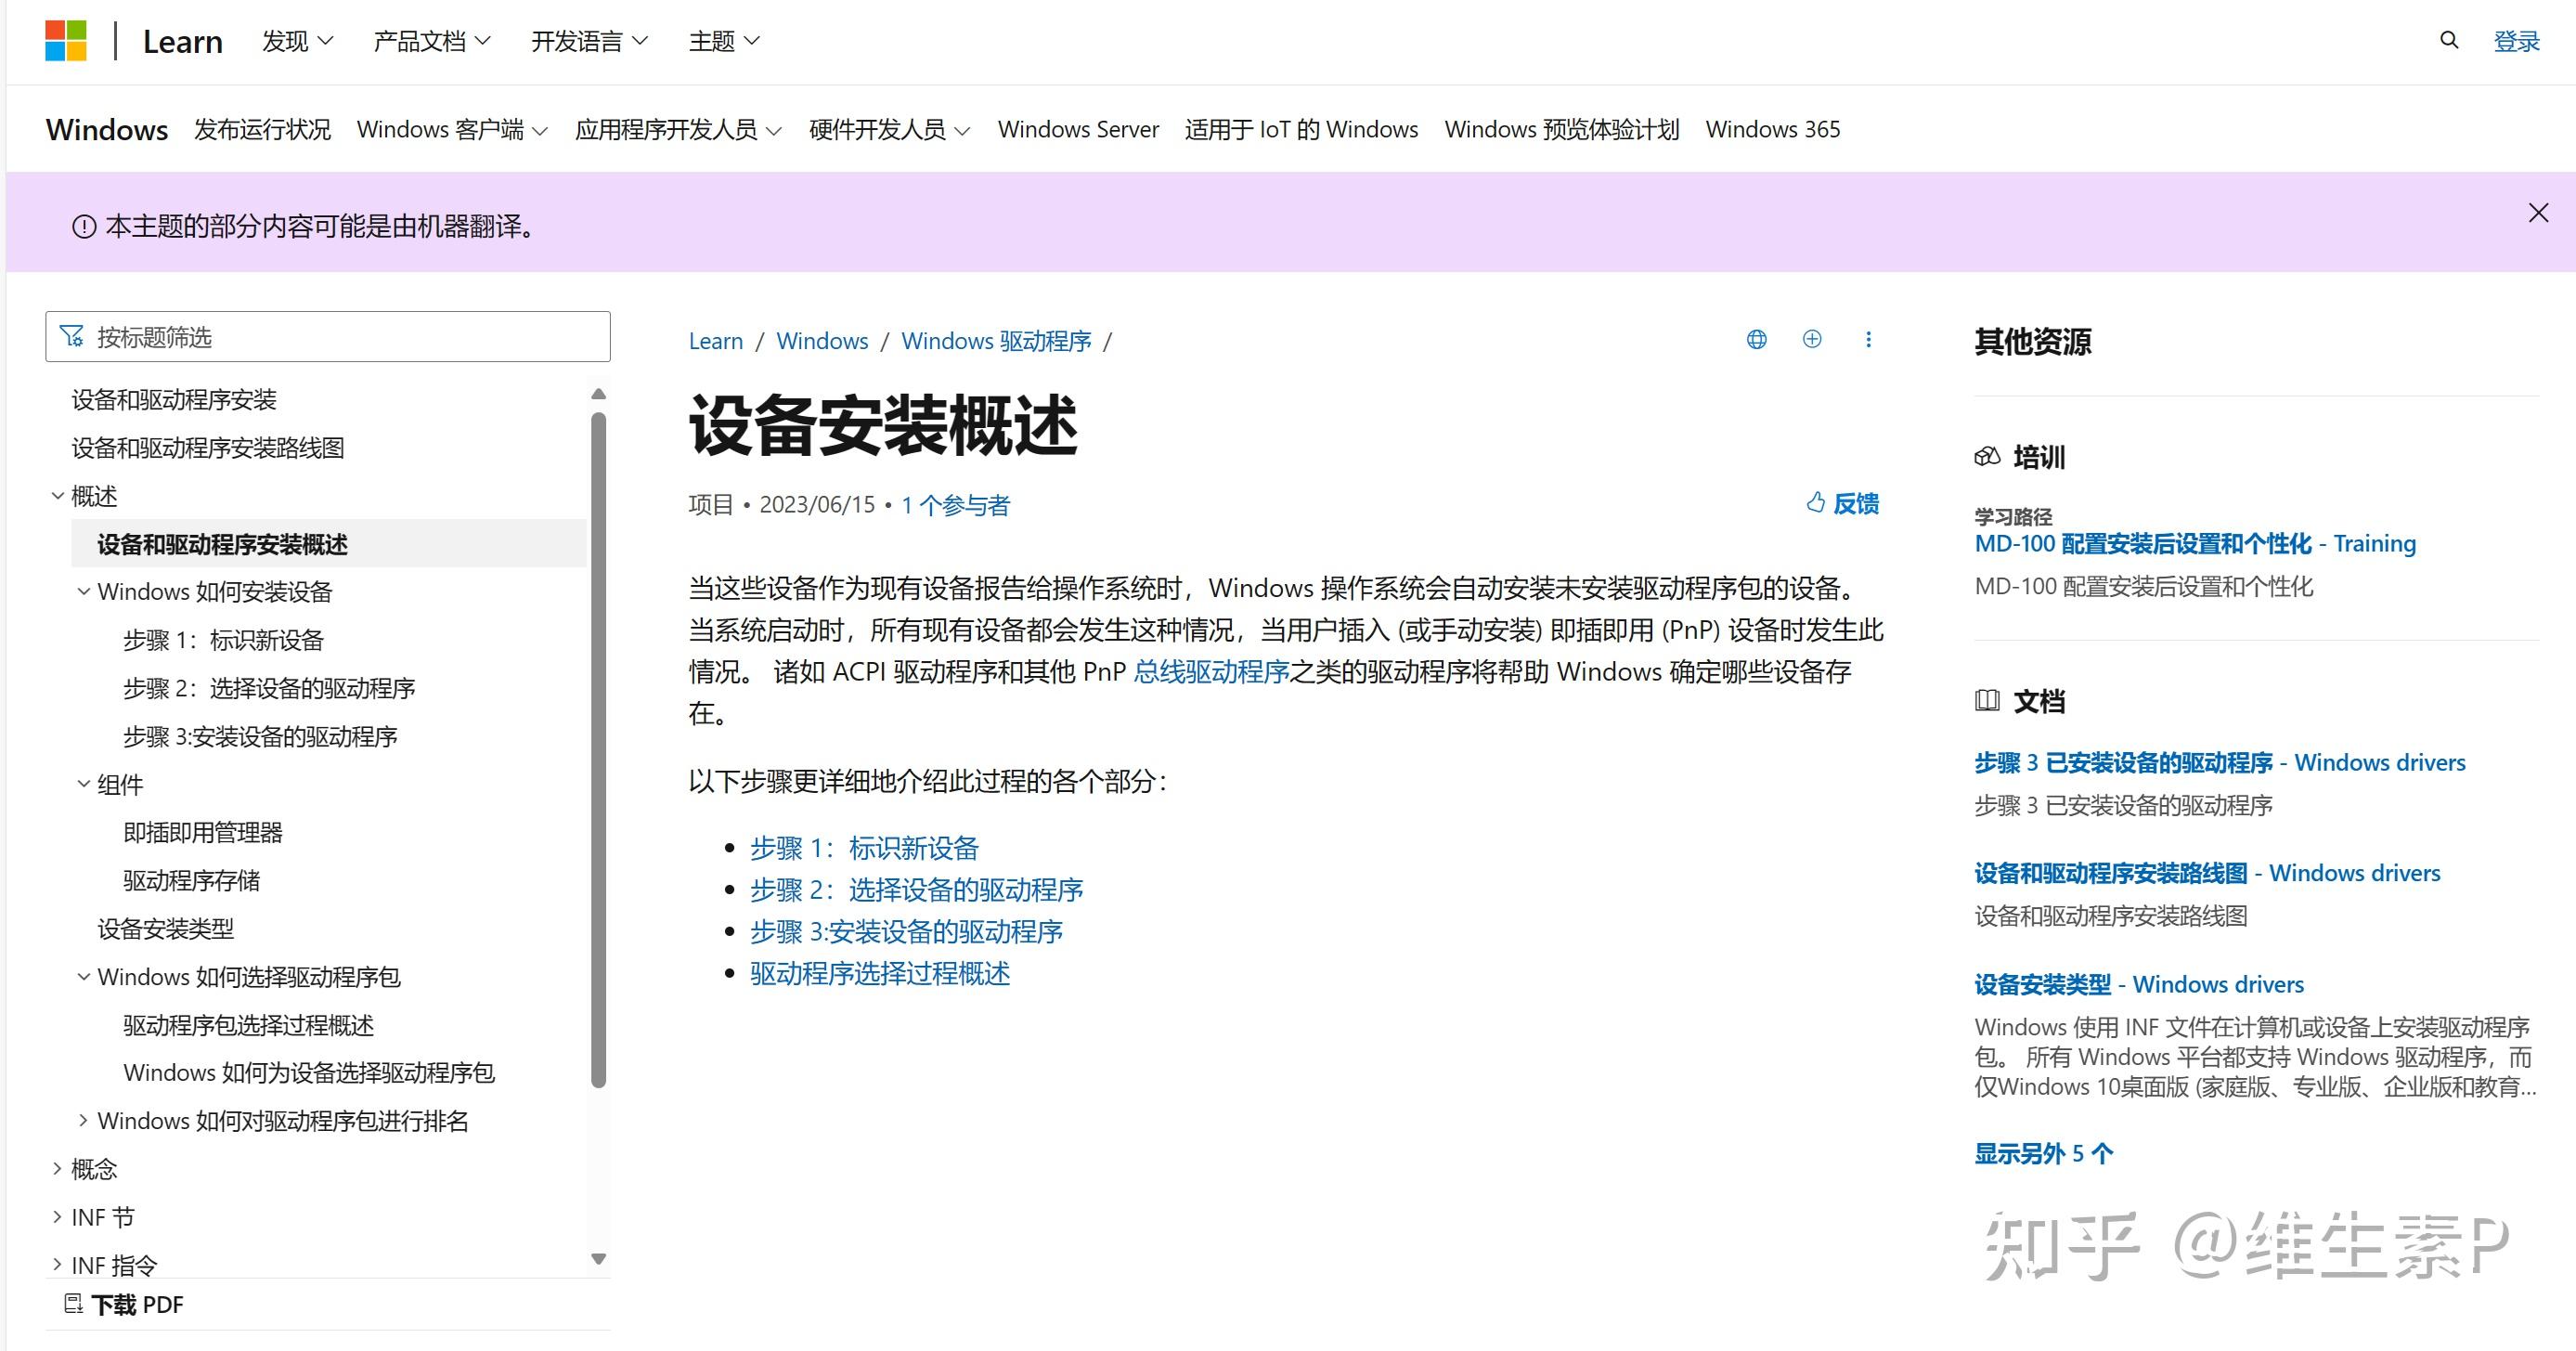Collapse the Windows 如何安装设备 node
Screen dimensions: 2576x1351
click(84, 592)
